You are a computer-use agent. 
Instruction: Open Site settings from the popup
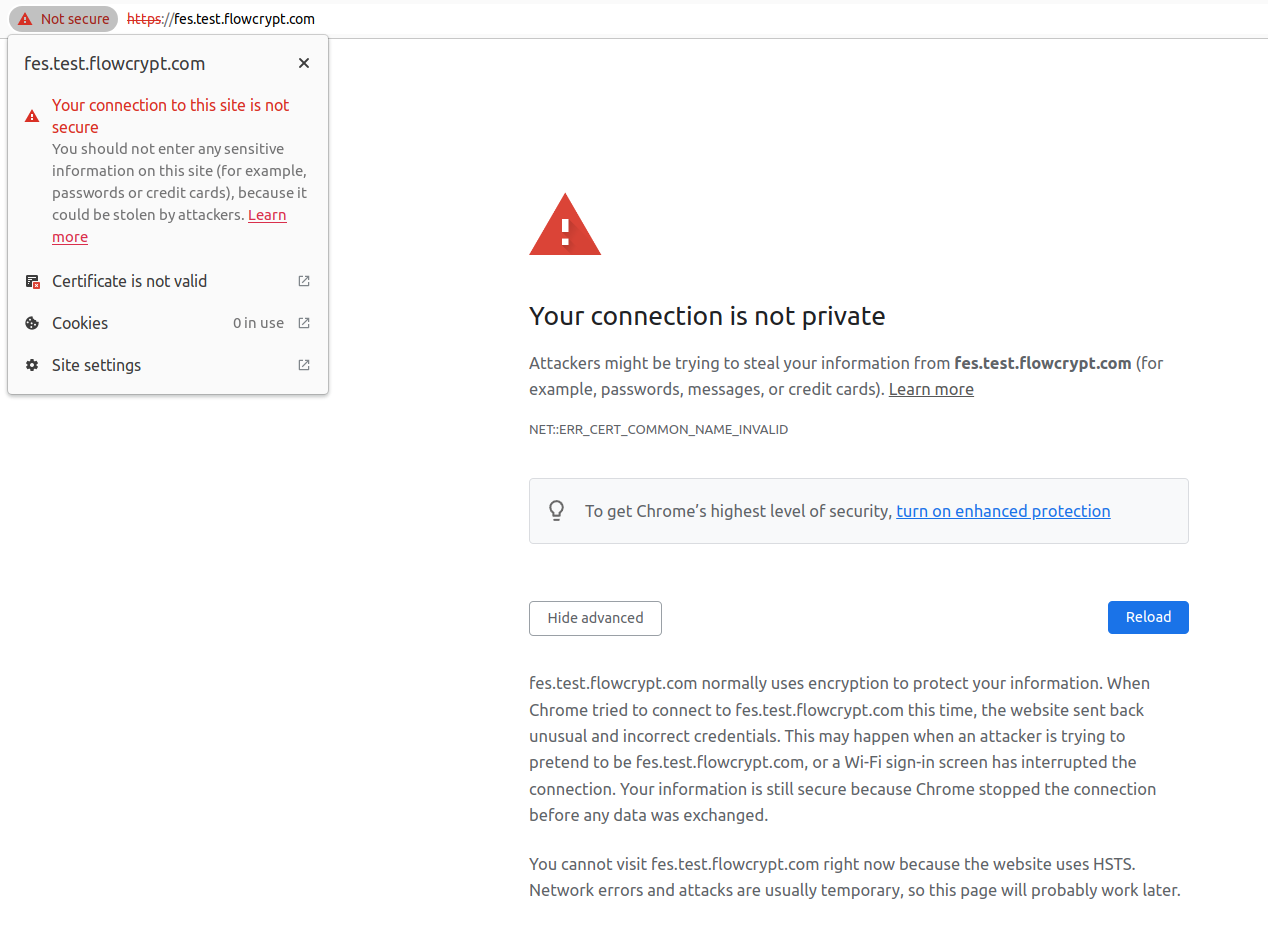(x=96, y=365)
